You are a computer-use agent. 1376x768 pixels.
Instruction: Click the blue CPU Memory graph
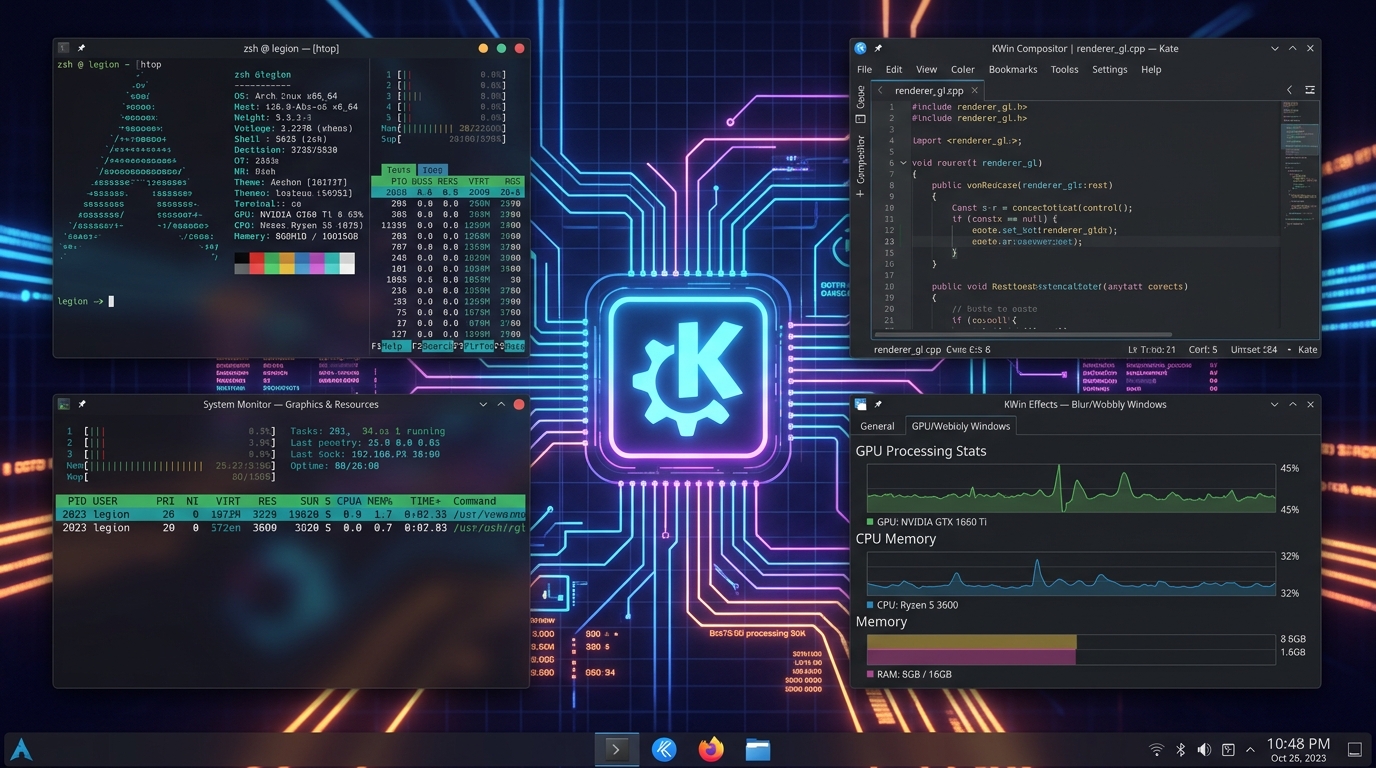[1071, 573]
